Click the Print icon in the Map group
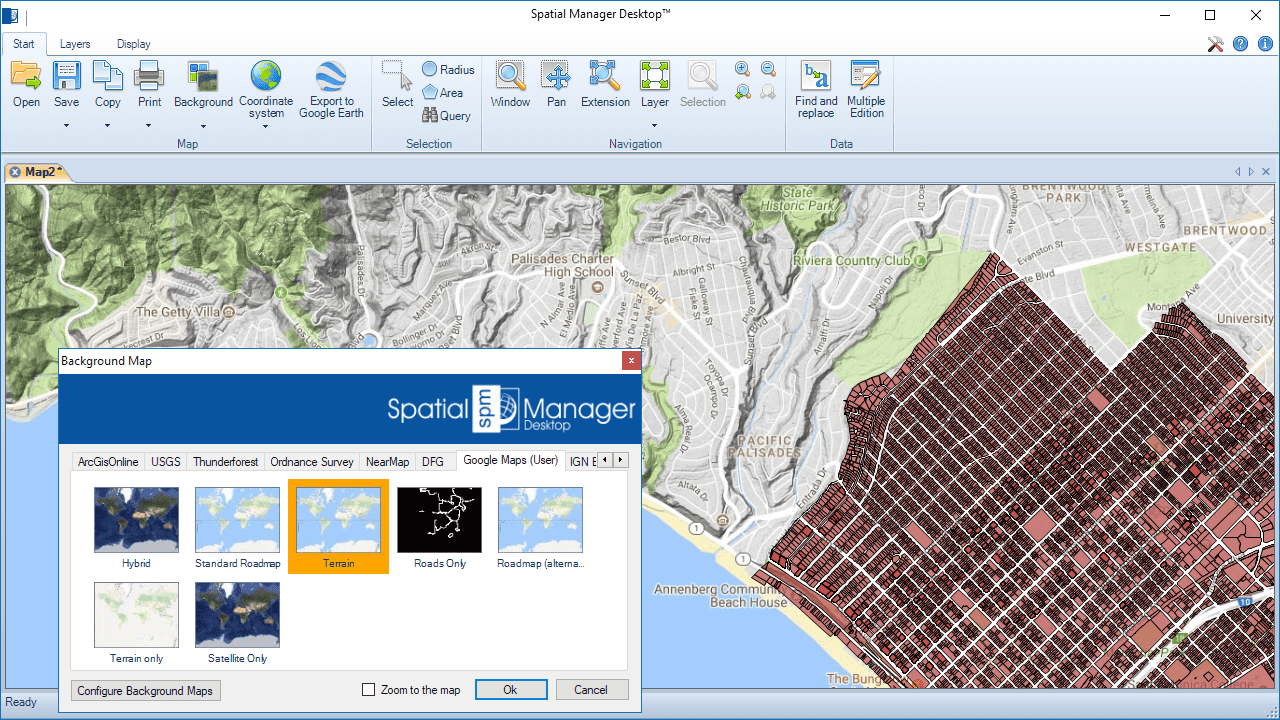Screen dimensions: 1280x720 click(x=149, y=76)
